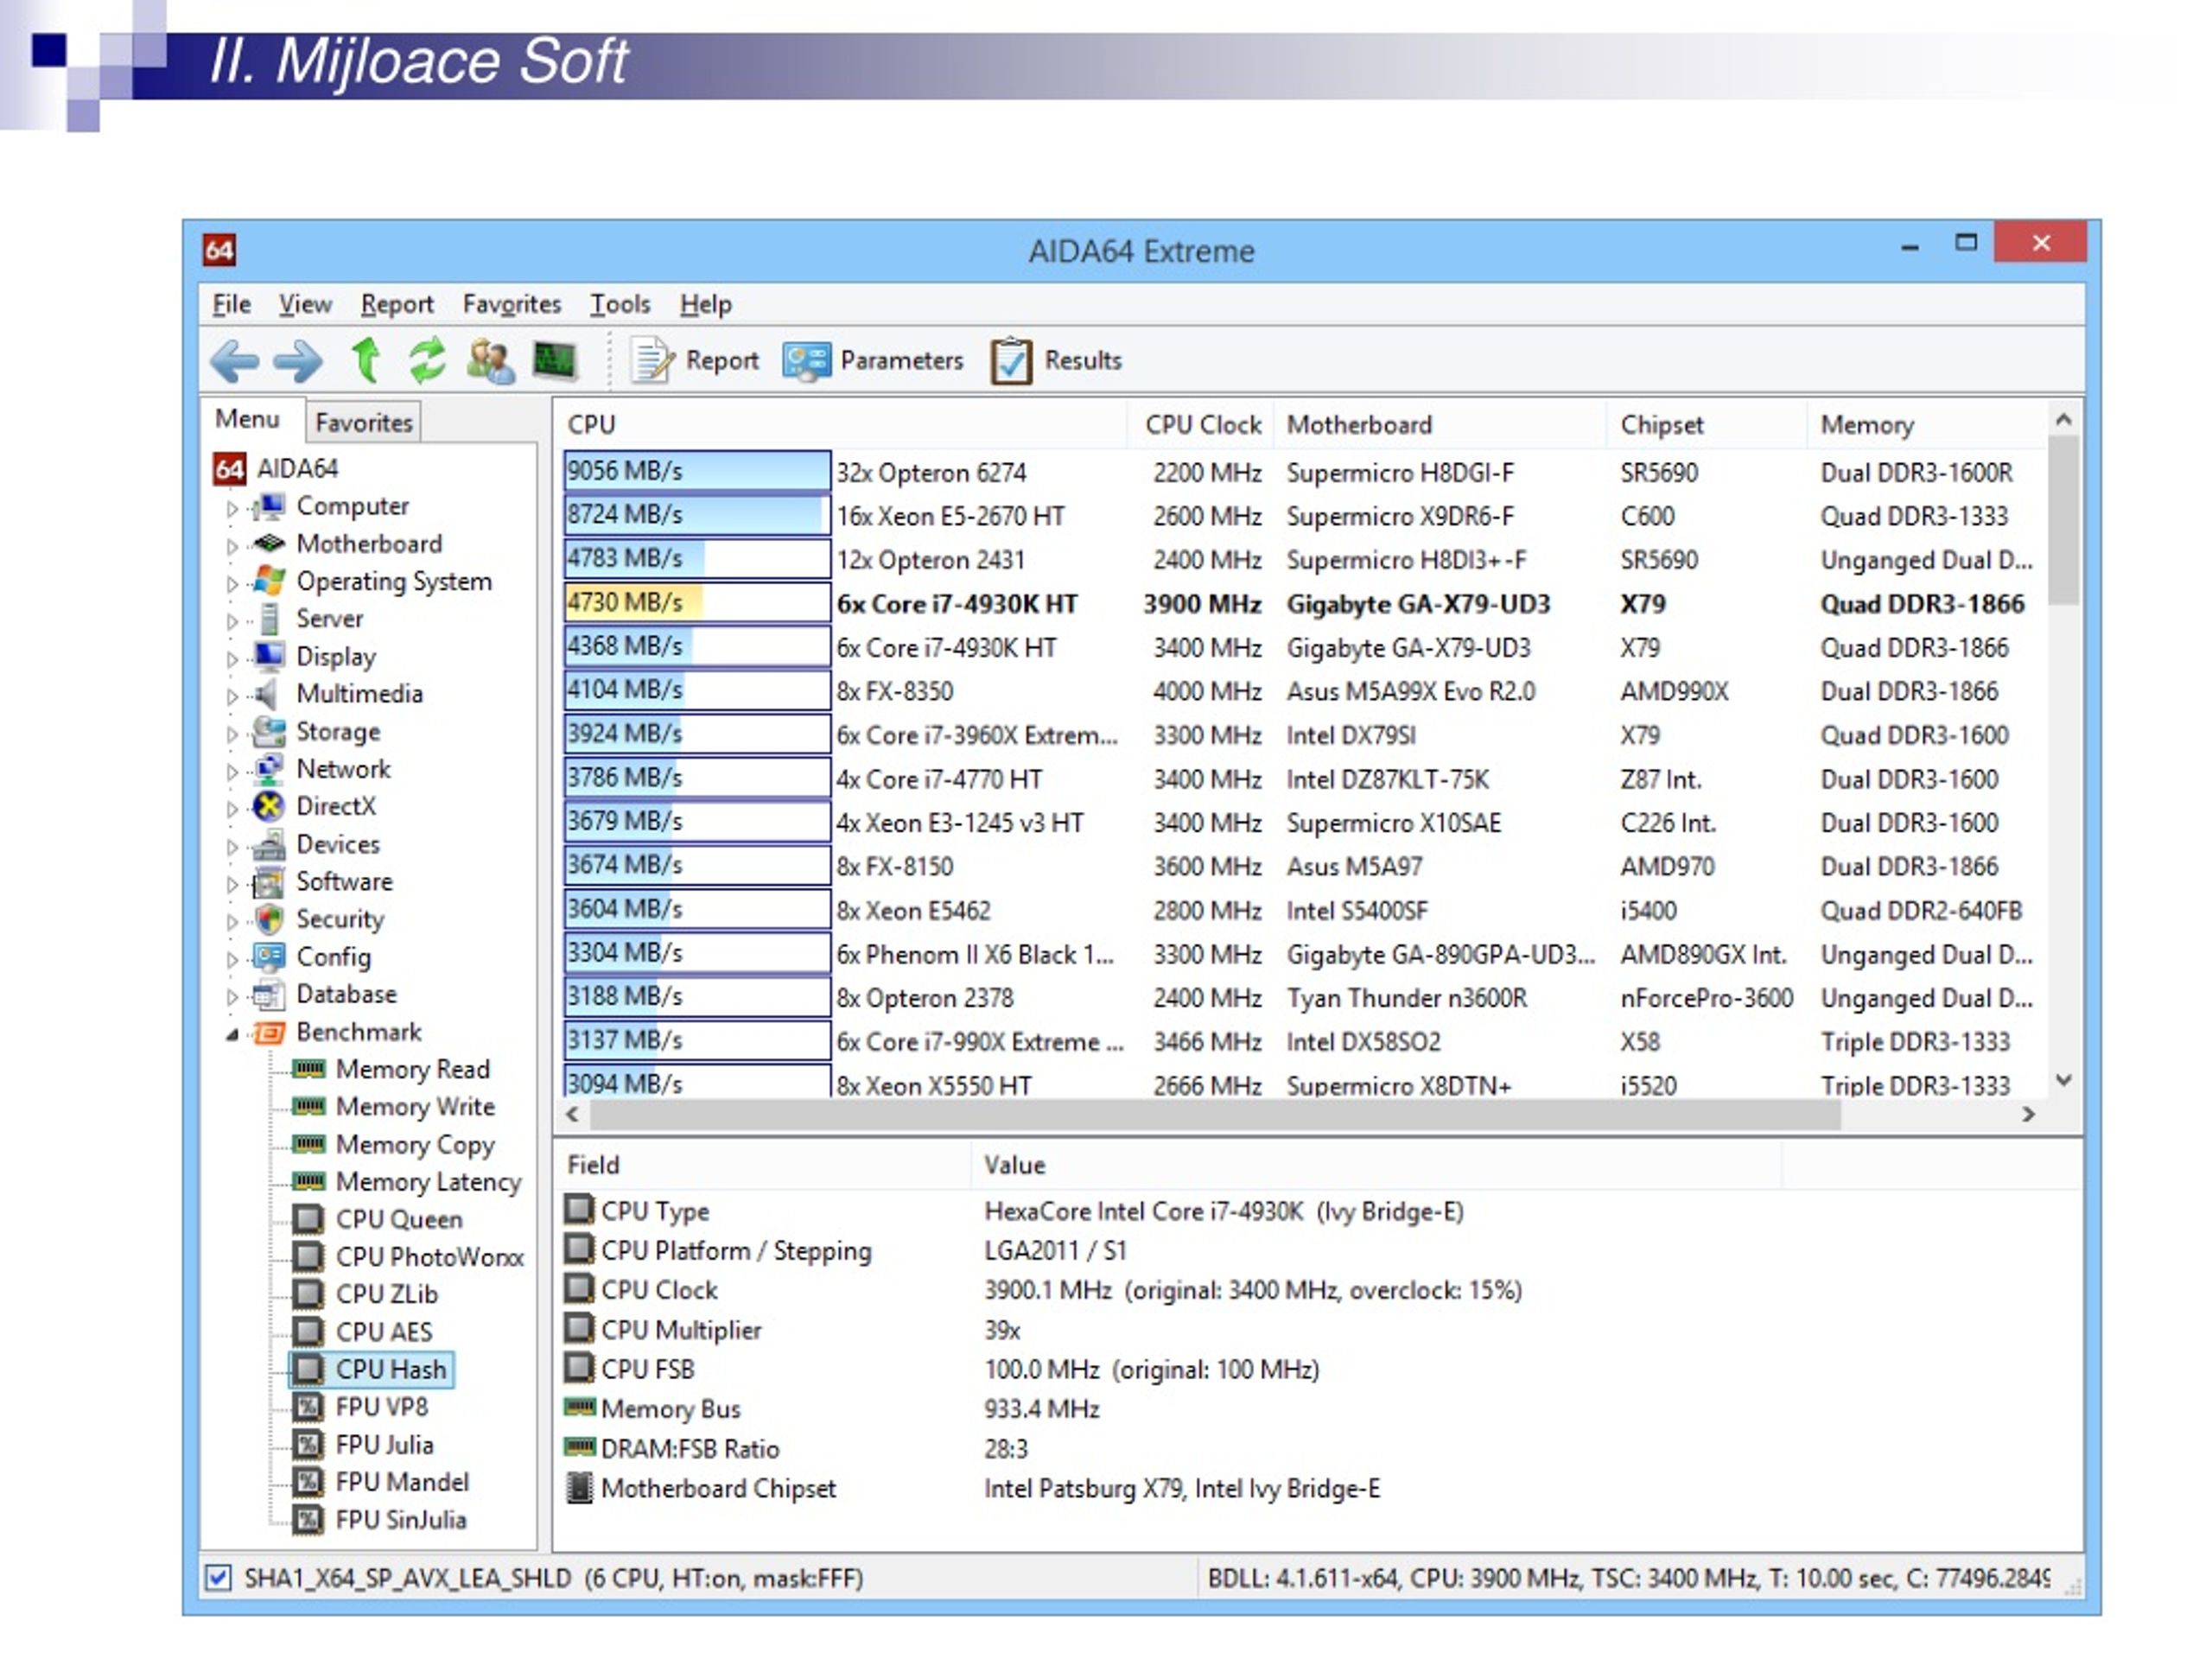Select the Operating System tree icon
Screen dimensions: 2212x1659
click(268, 581)
